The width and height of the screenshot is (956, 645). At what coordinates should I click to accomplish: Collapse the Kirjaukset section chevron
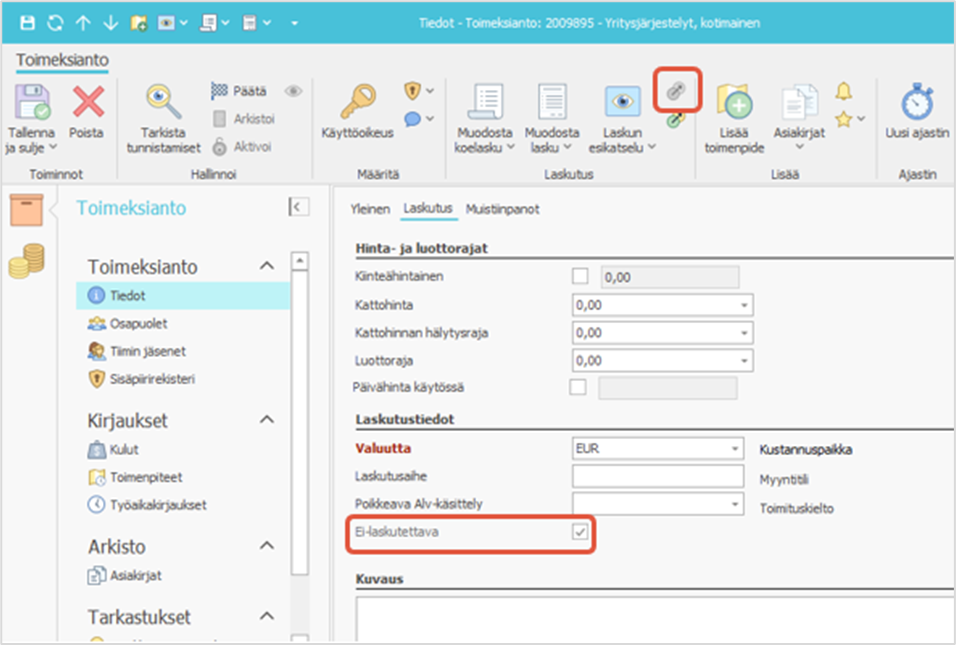[267, 420]
